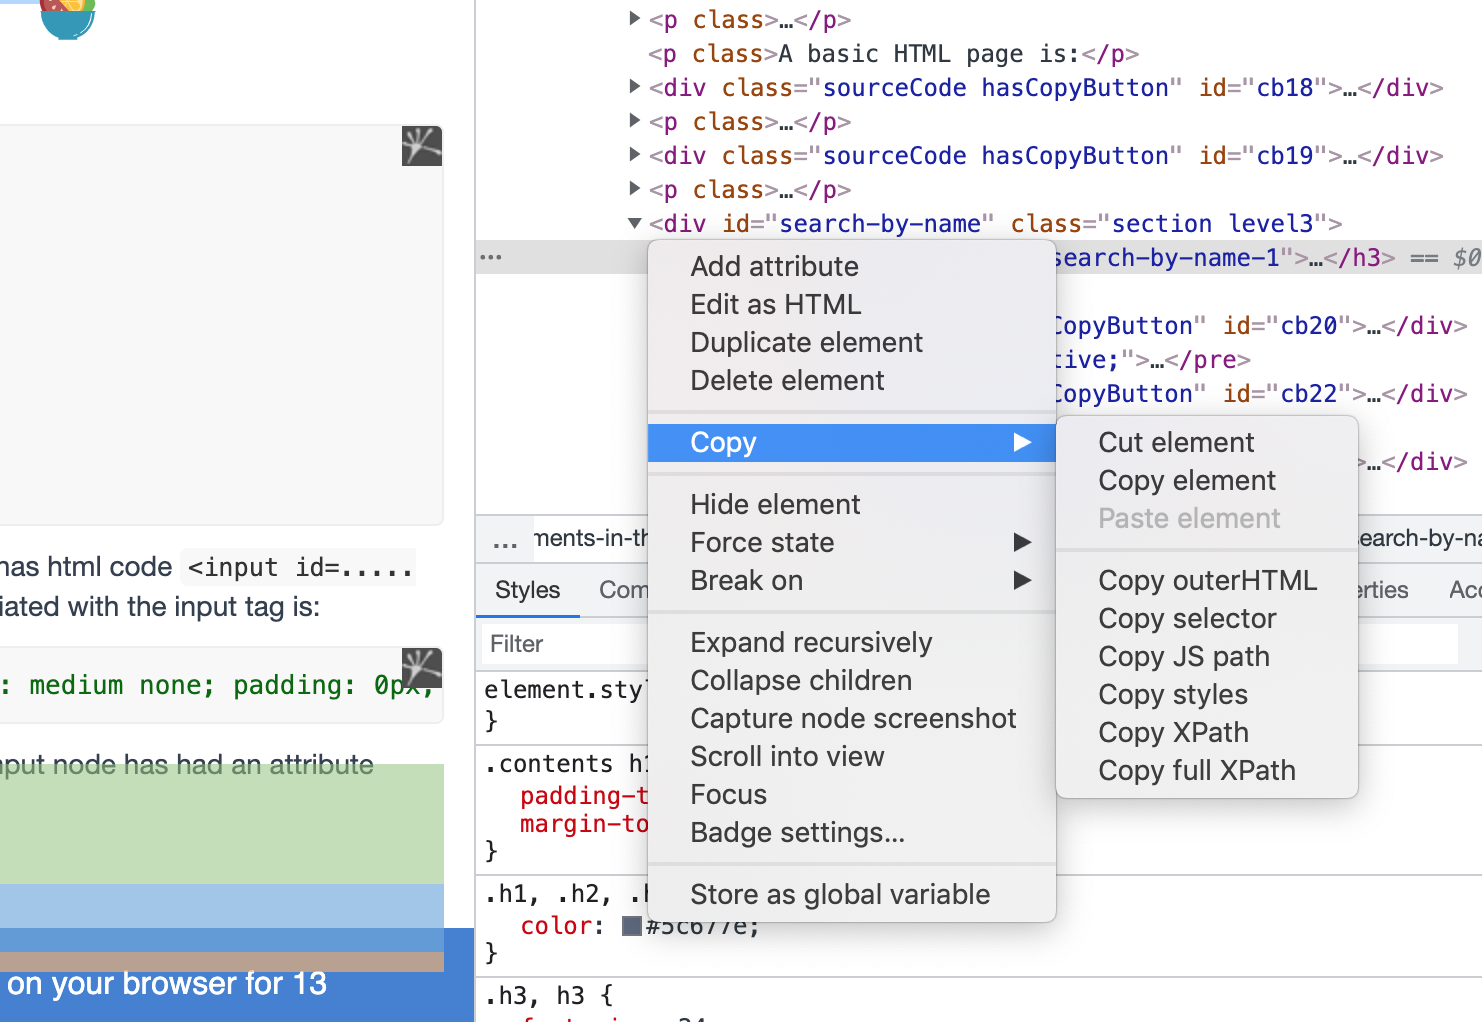Screen dimensions: 1482x1022
Task: Select the cb22 div node in the DOM tree
Action: pos(1261,393)
